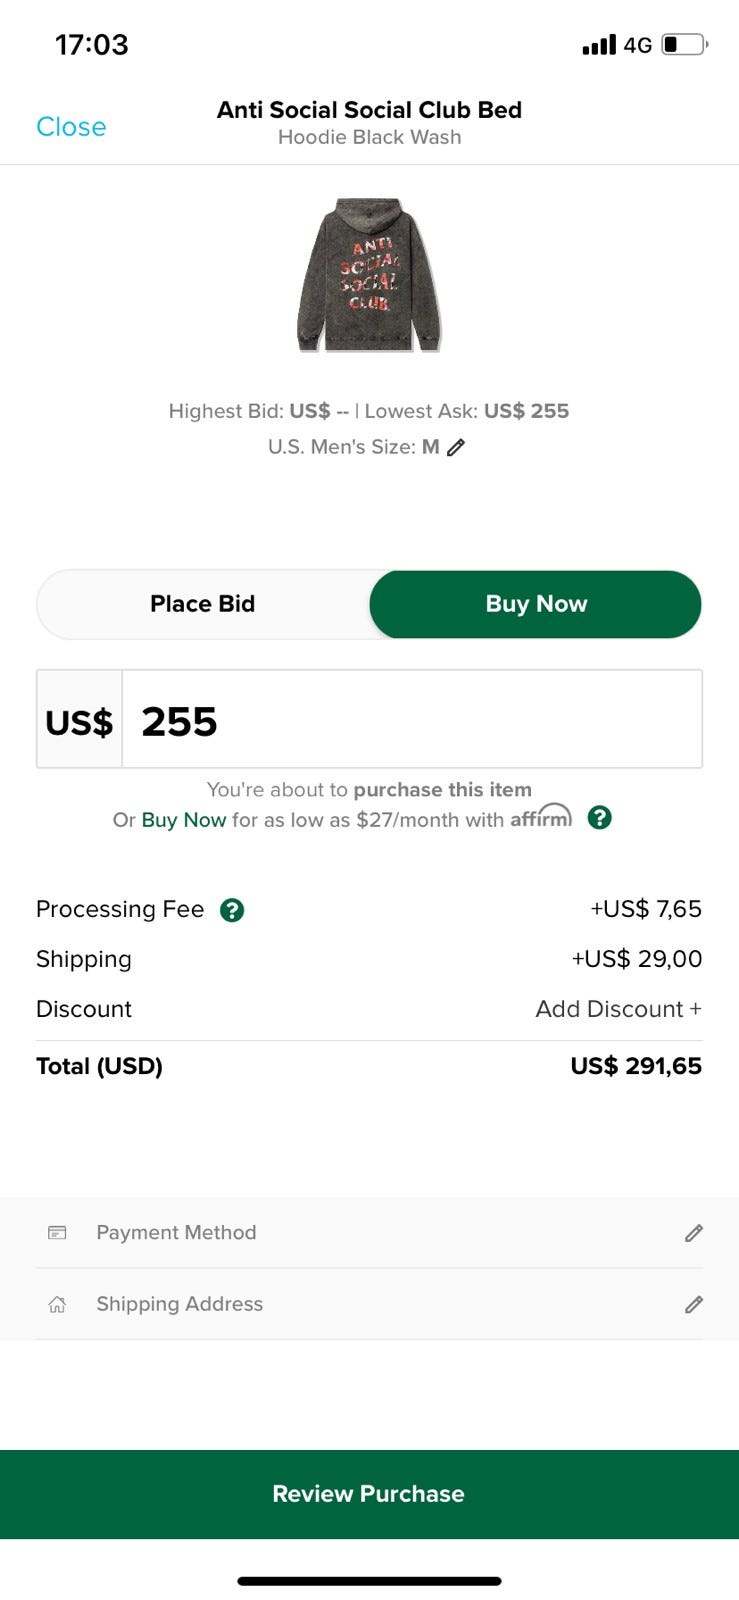Tap the US$ 255 price input field
Viewport: 739px width, 1600px height.
pos(410,720)
